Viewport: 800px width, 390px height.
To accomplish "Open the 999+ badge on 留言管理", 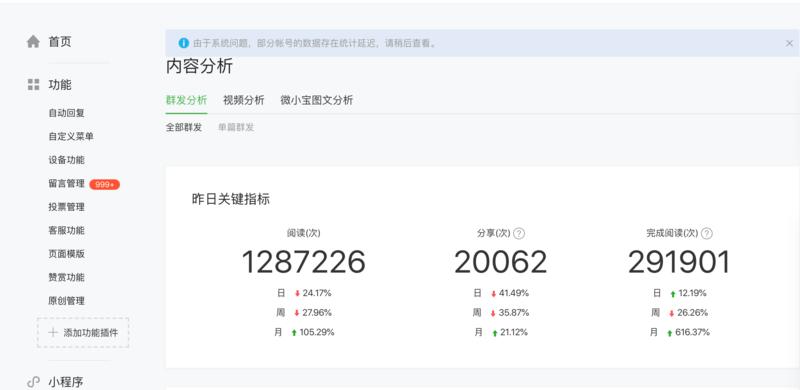I will click(105, 184).
